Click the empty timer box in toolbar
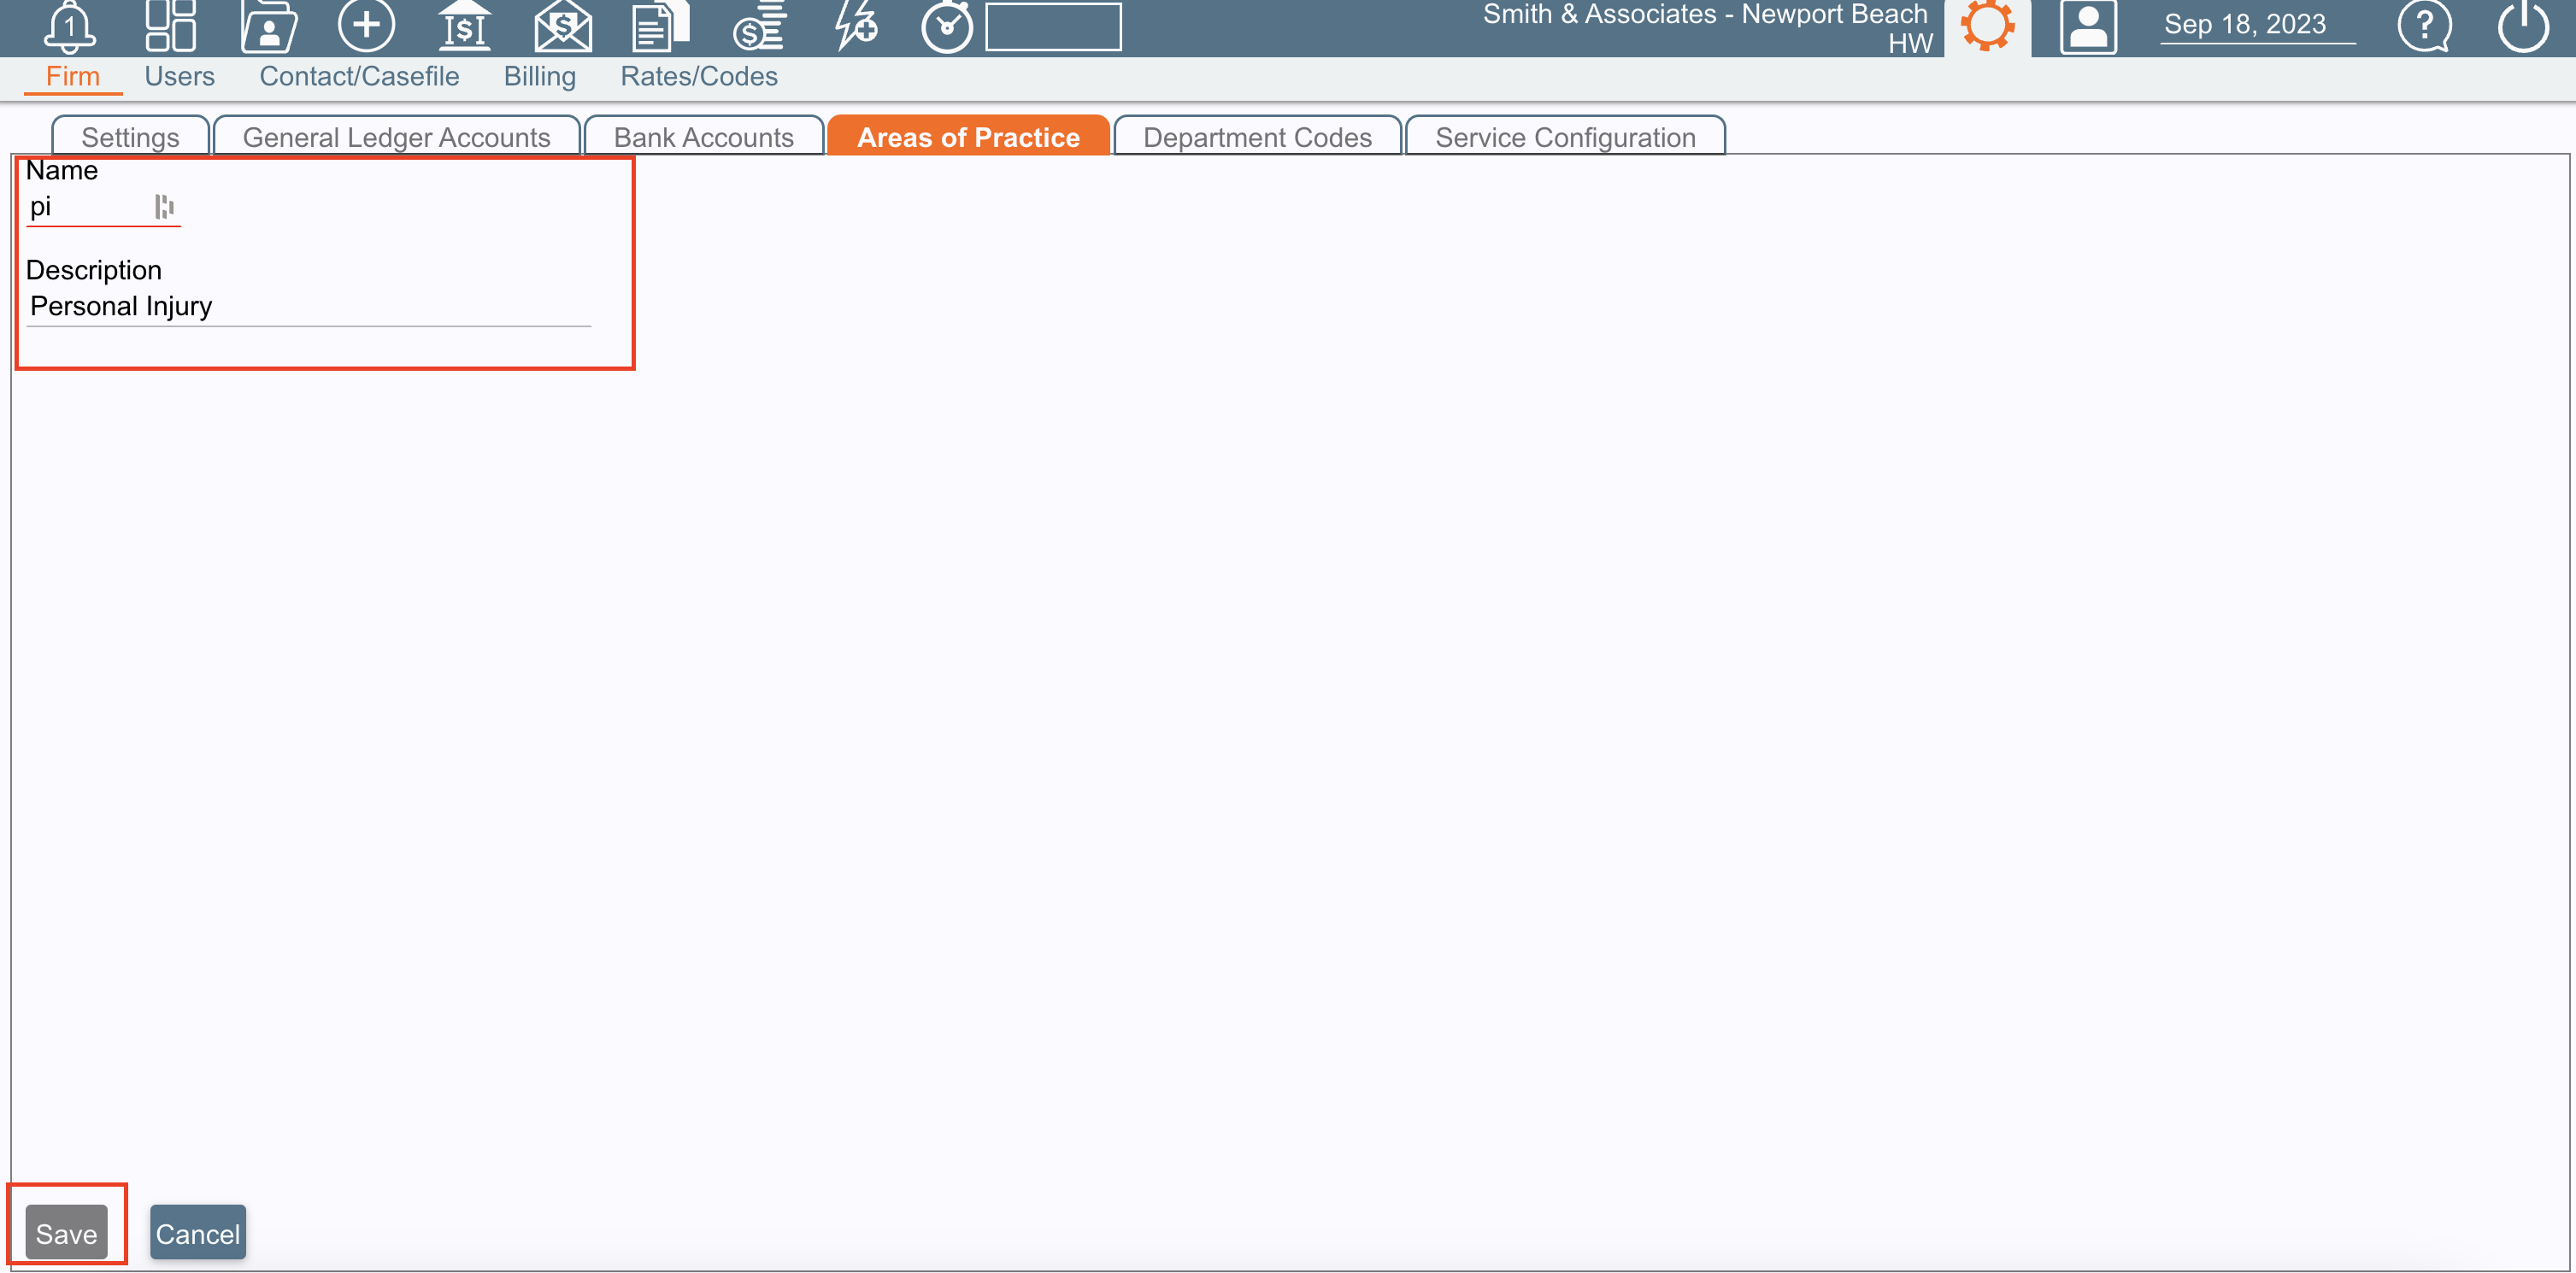Screen dimensions: 2576x1273 (1053, 26)
